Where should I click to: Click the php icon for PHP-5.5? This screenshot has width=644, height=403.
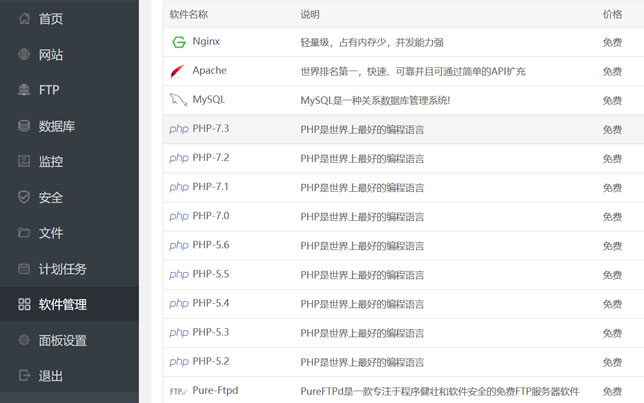pos(179,275)
